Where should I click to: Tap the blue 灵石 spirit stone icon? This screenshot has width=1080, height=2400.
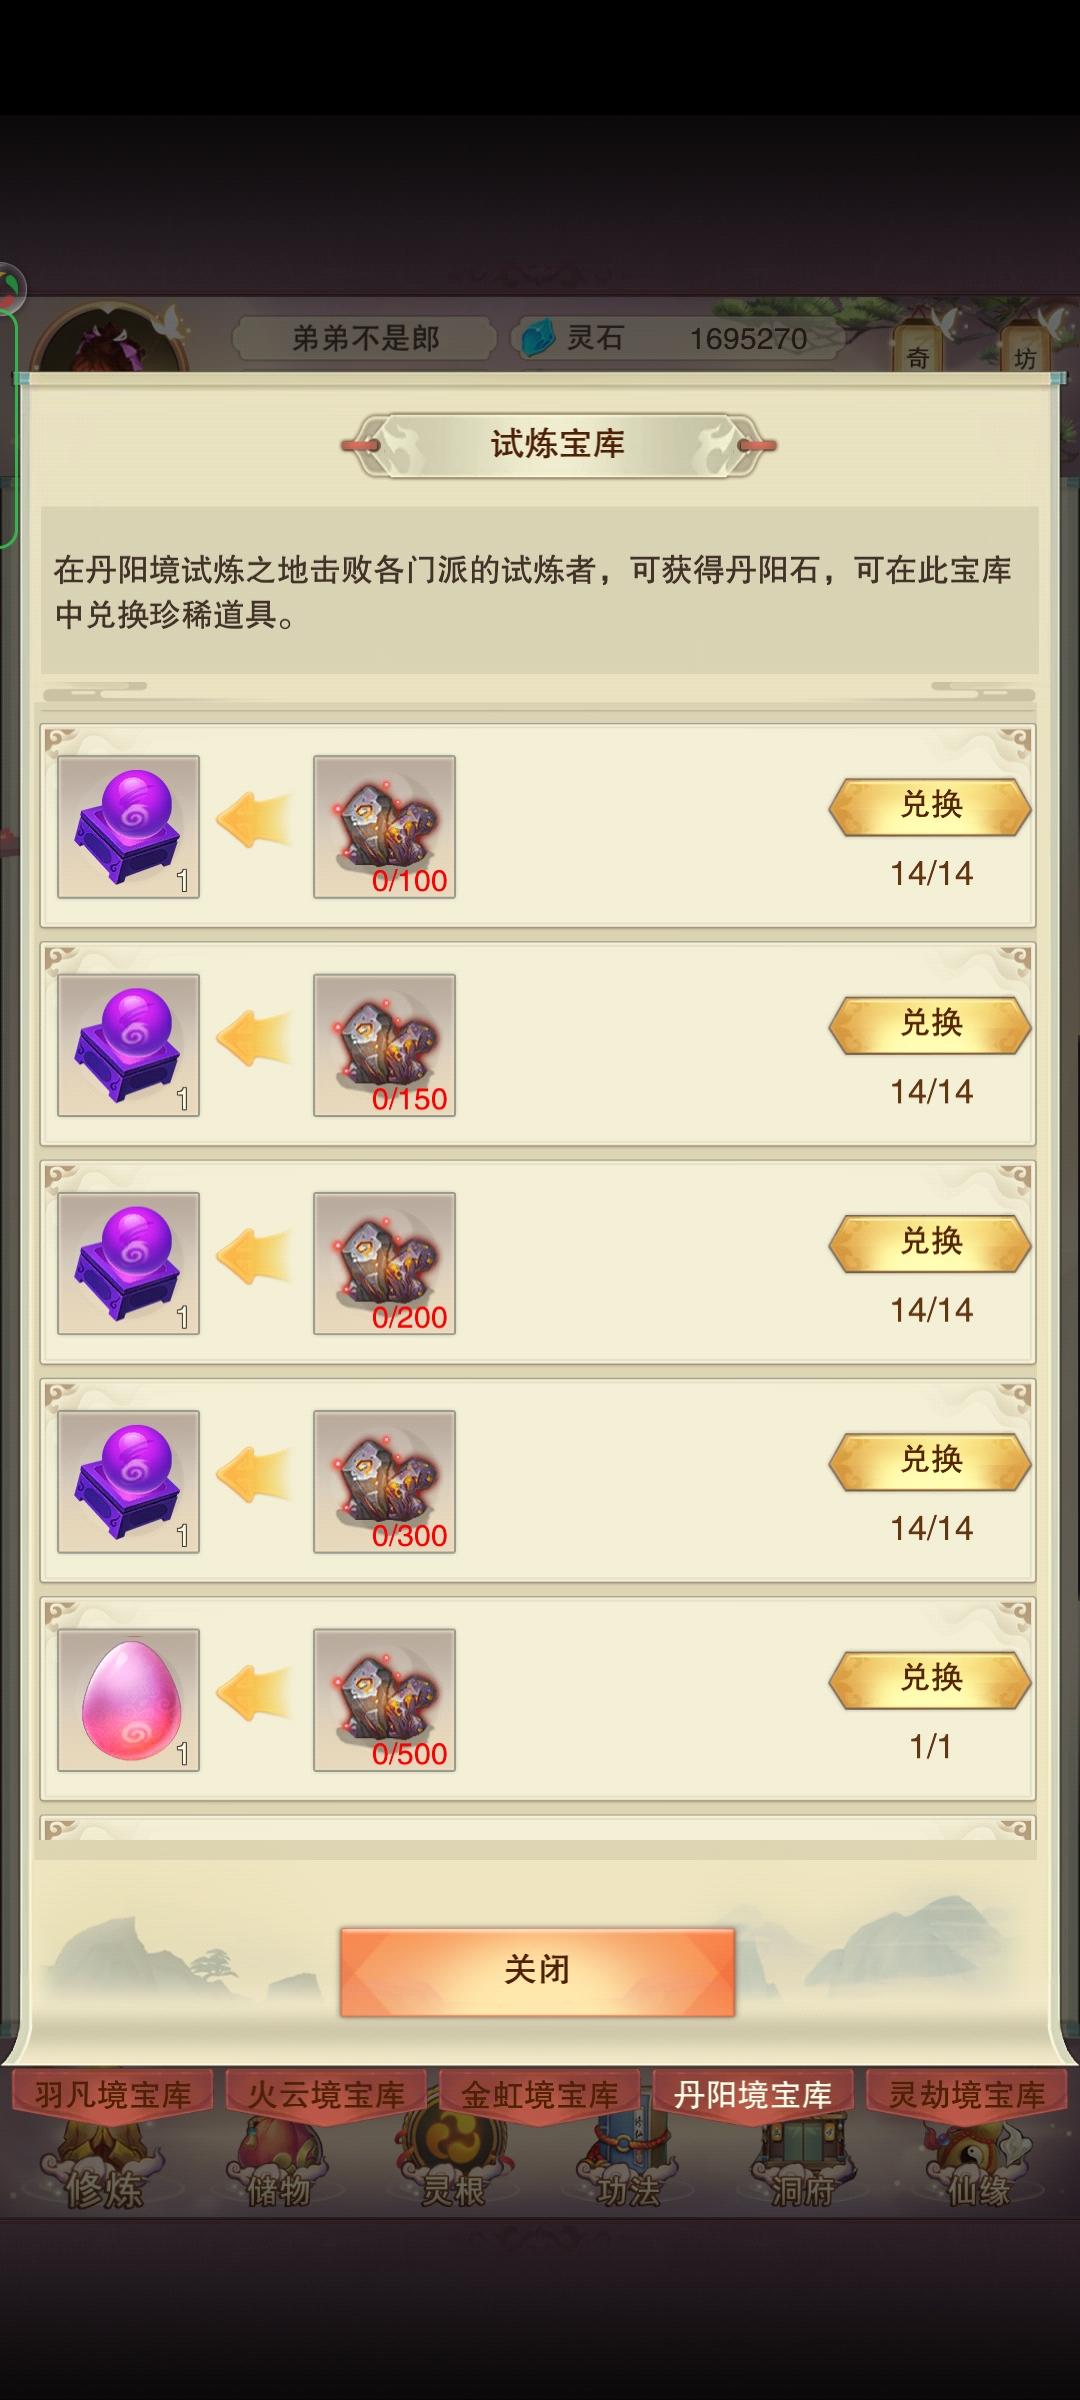pyautogui.click(x=538, y=338)
